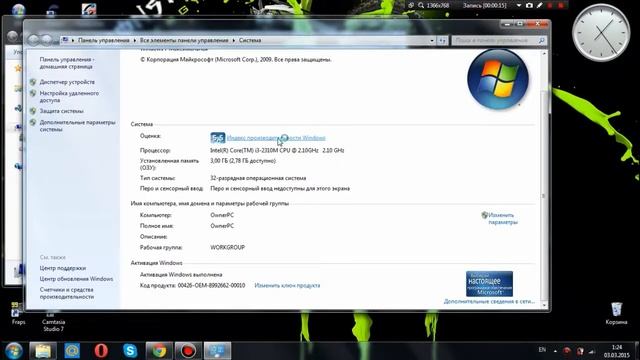This screenshot has height=360, width=640.
Task: Show hidden system tray icons arrow
Action: 555,351
